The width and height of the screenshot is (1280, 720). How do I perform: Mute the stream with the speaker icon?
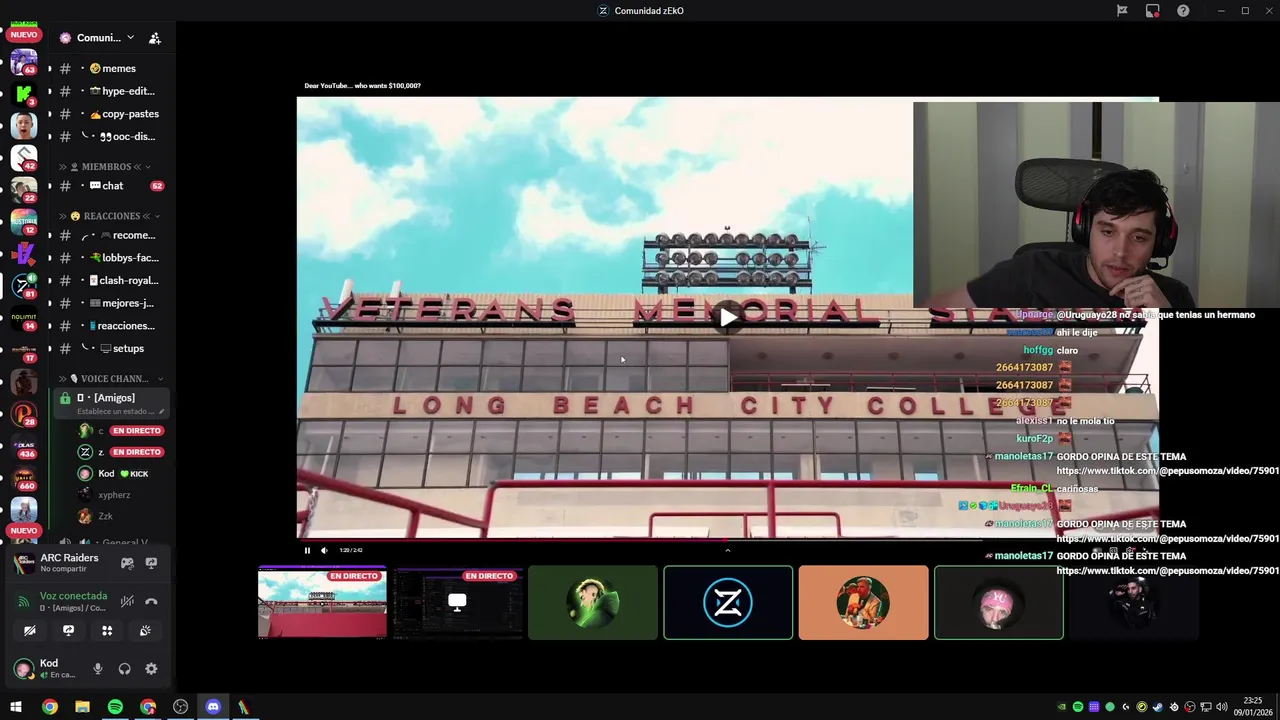click(324, 550)
